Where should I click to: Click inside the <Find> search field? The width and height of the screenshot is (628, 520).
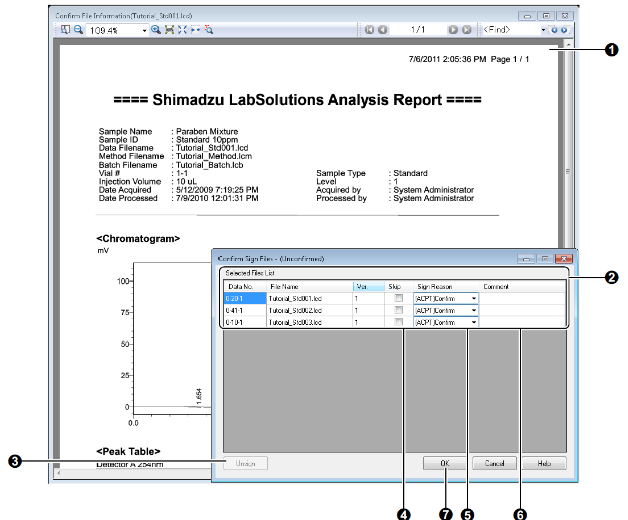(x=511, y=30)
